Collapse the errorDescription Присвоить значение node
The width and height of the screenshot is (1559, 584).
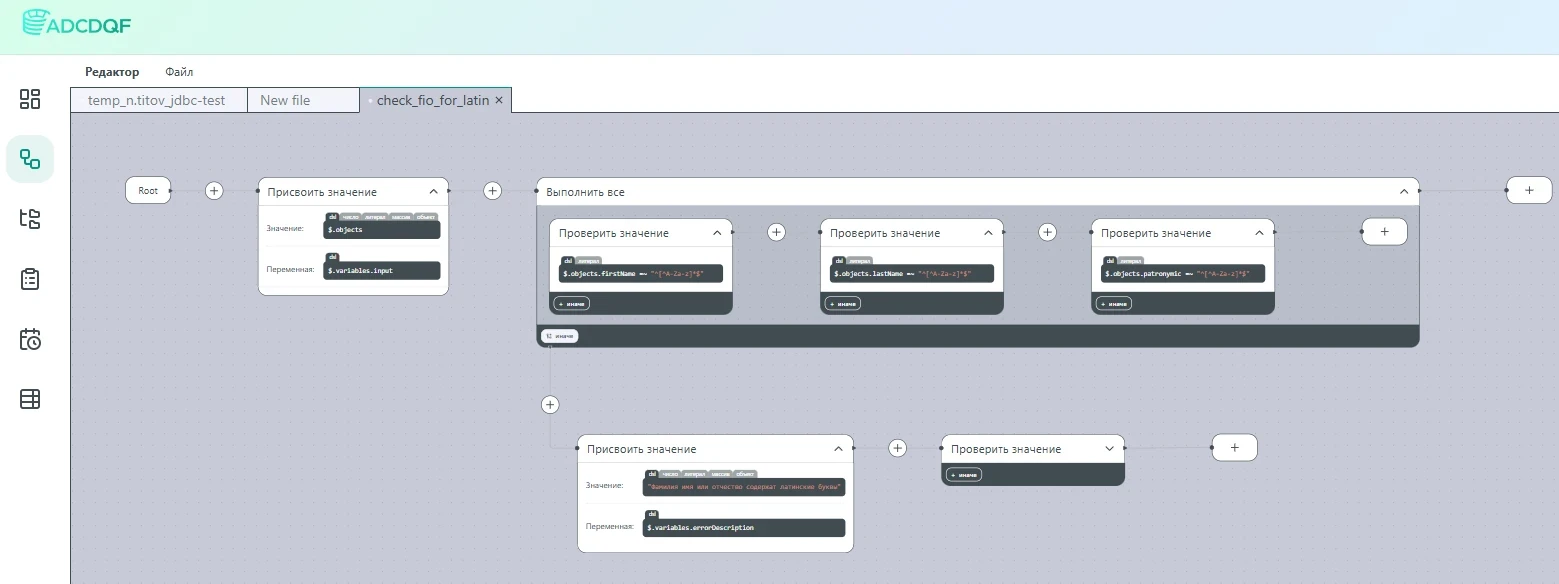(838, 449)
